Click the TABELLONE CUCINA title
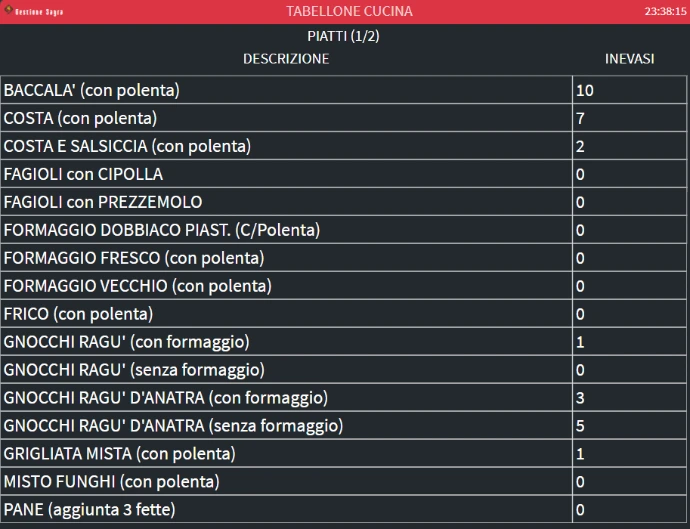Image resolution: width=690 pixels, height=529 pixels. [349, 11]
